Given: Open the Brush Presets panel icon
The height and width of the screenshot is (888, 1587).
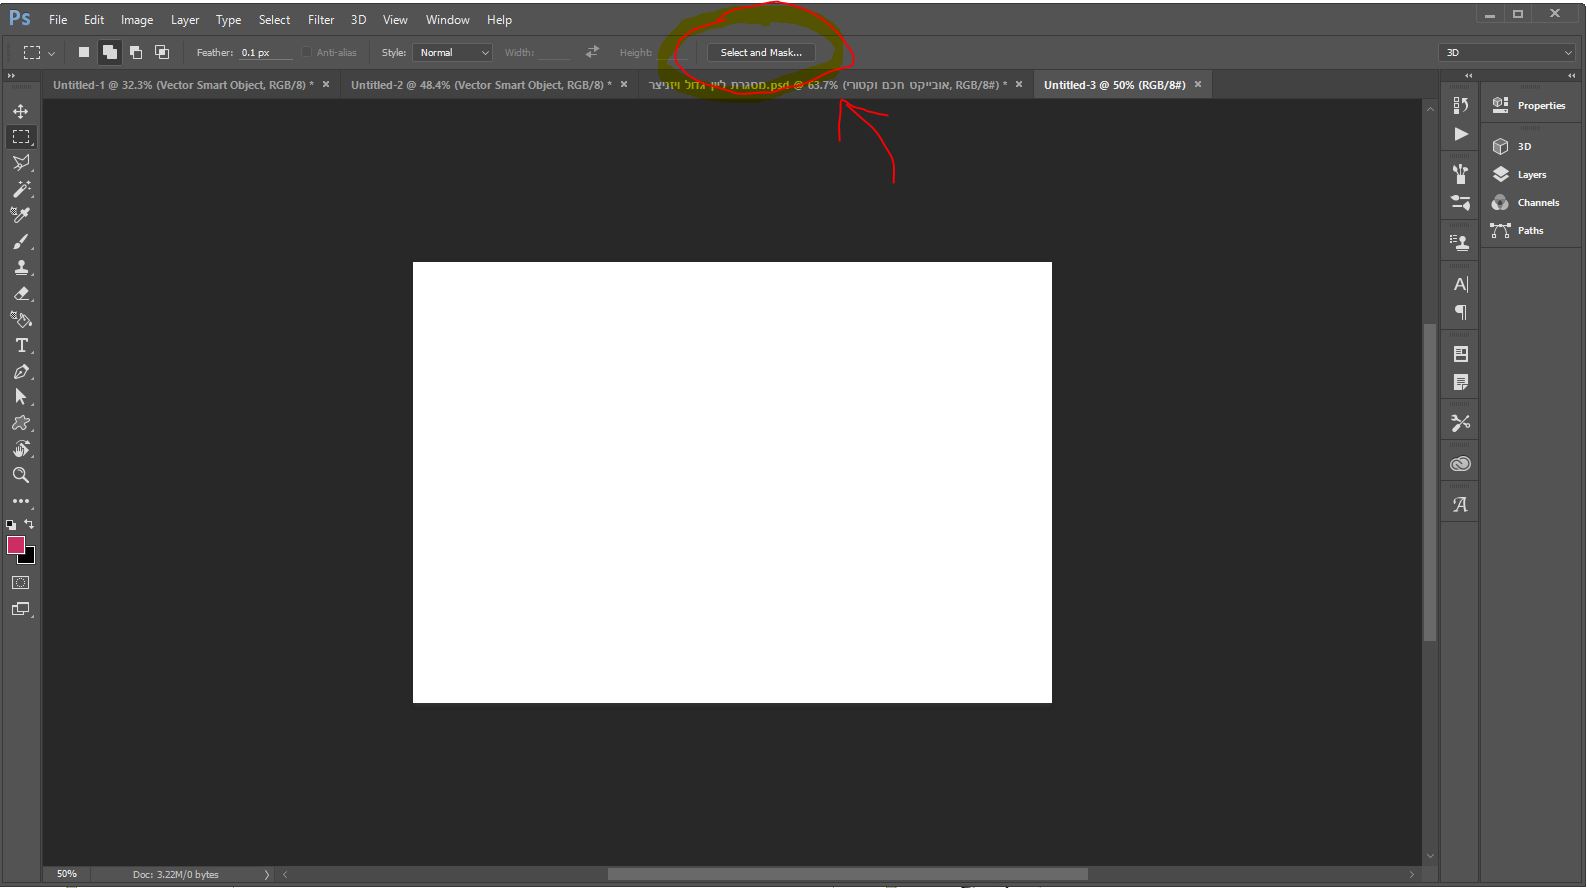Looking at the screenshot, I should pyautogui.click(x=1461, y=174).
